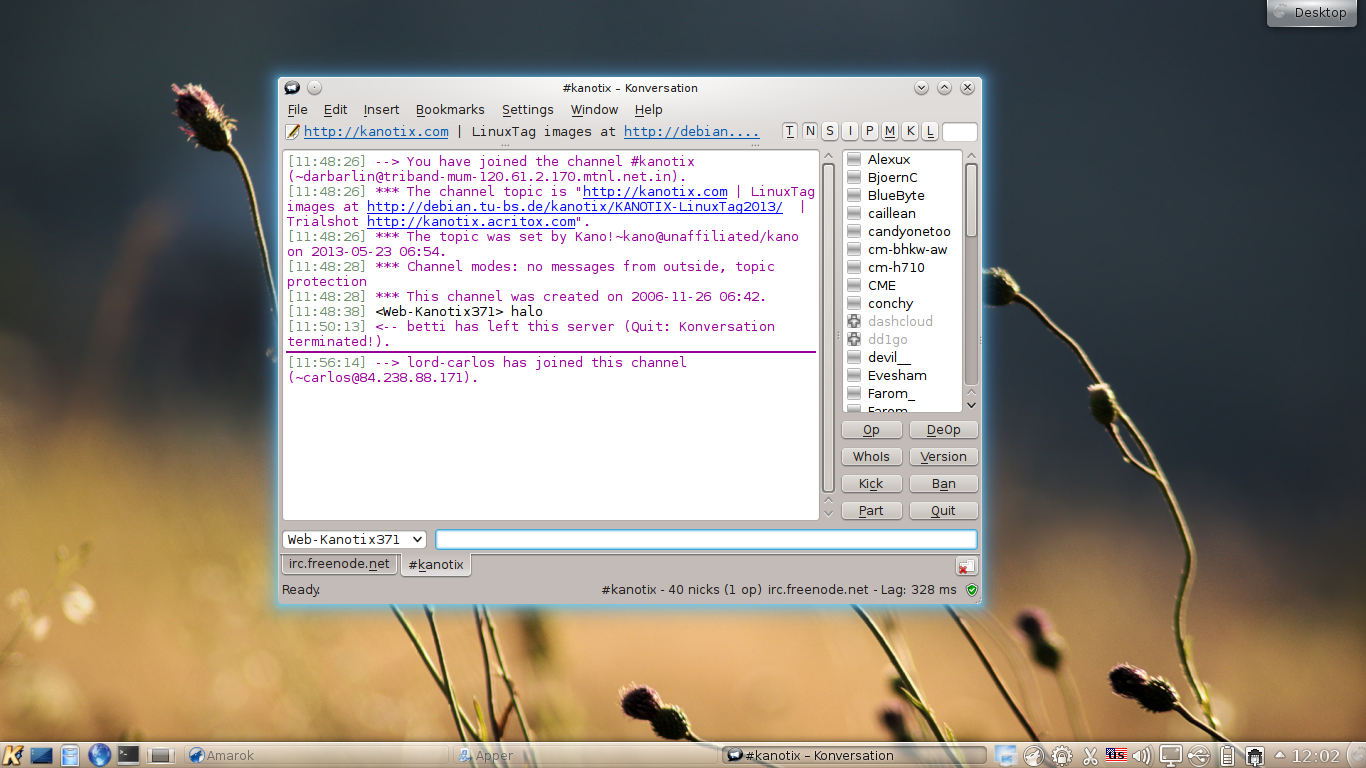Image resolution: width=1366 pixels, height=768 pixels.
Task: Open the terminal from the taskbar
Action: coord(128,755)
